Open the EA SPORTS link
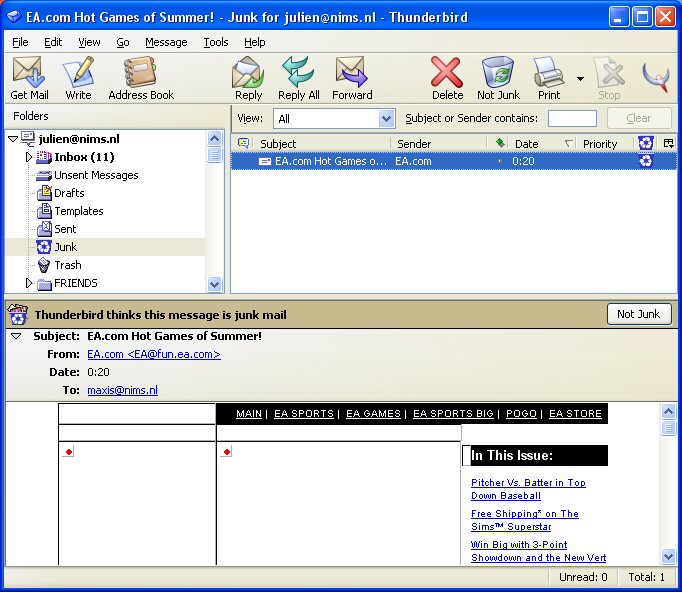The image size is (682, 592). [x=304, y=414]
